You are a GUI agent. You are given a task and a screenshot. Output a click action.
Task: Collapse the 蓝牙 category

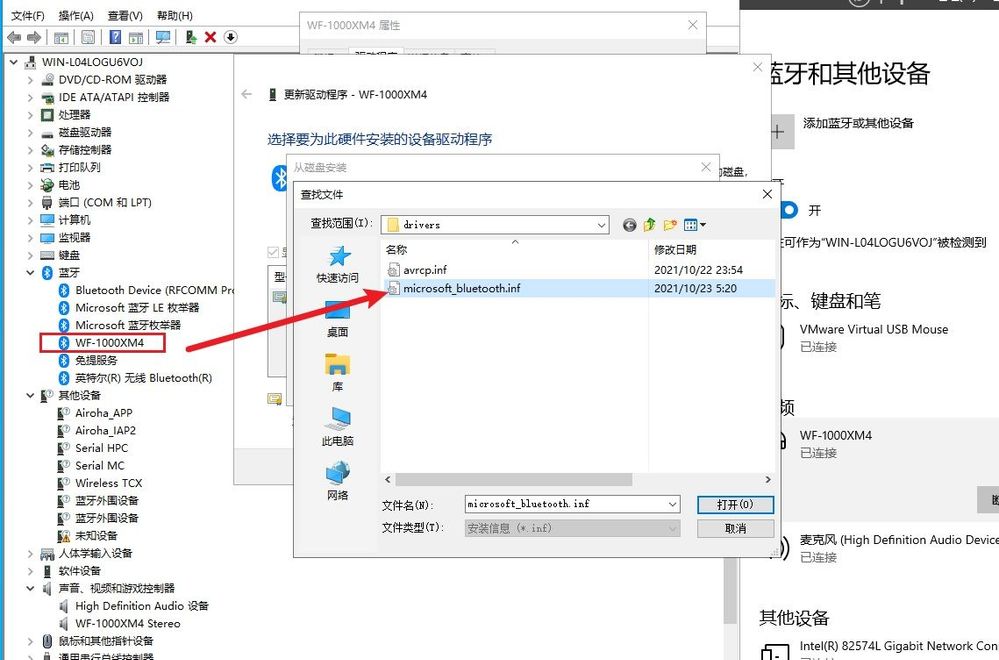click(x=30, y=273)
